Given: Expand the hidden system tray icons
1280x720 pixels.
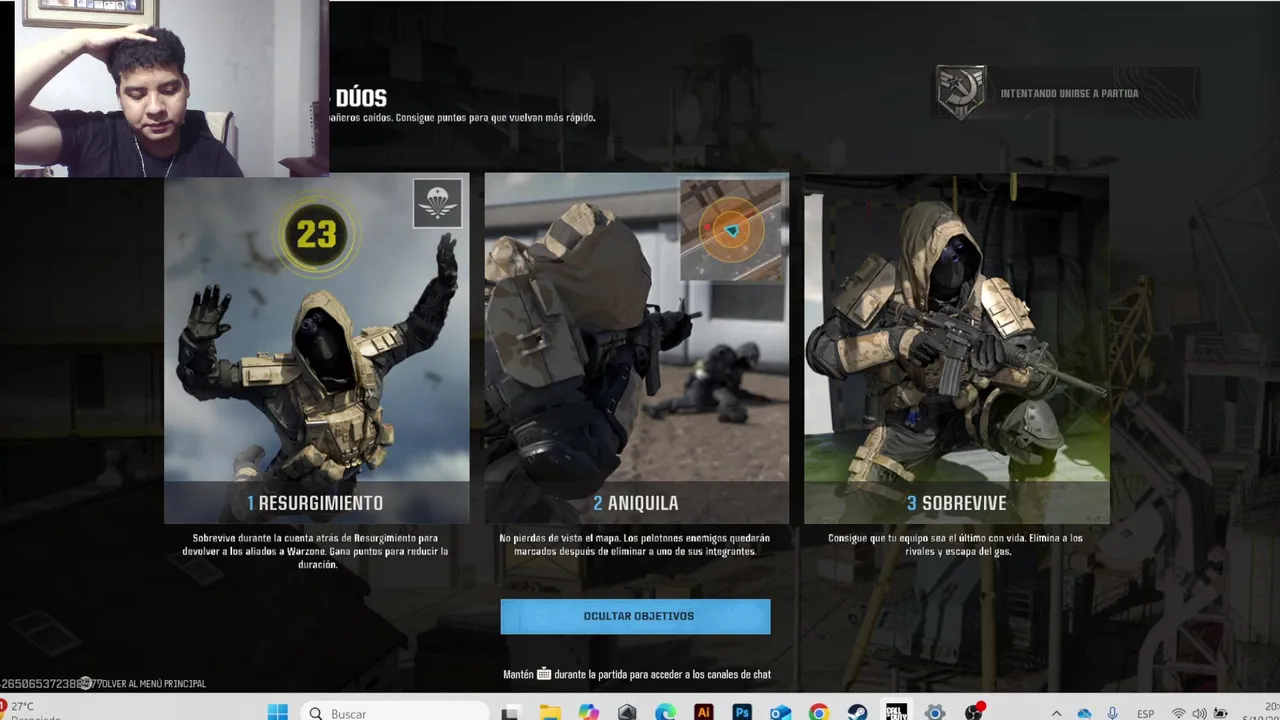Looking at the screenshot, I should pos(1057,714).
